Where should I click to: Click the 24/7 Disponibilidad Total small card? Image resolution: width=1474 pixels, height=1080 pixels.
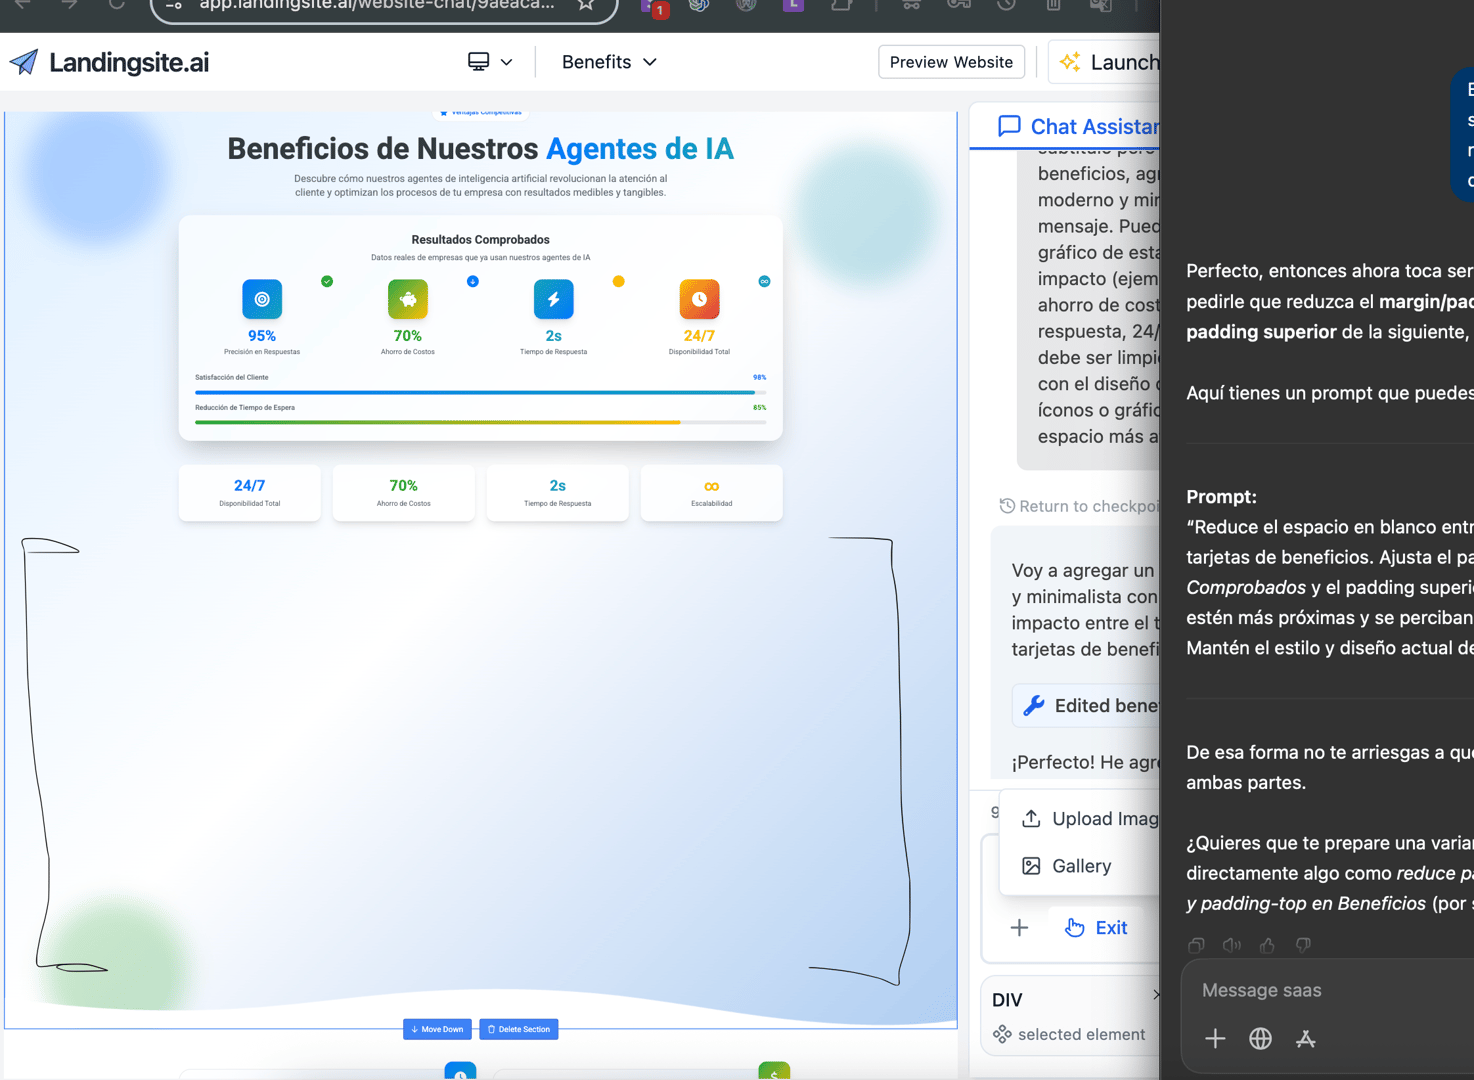pyautogui.click(x=250, y=493)
